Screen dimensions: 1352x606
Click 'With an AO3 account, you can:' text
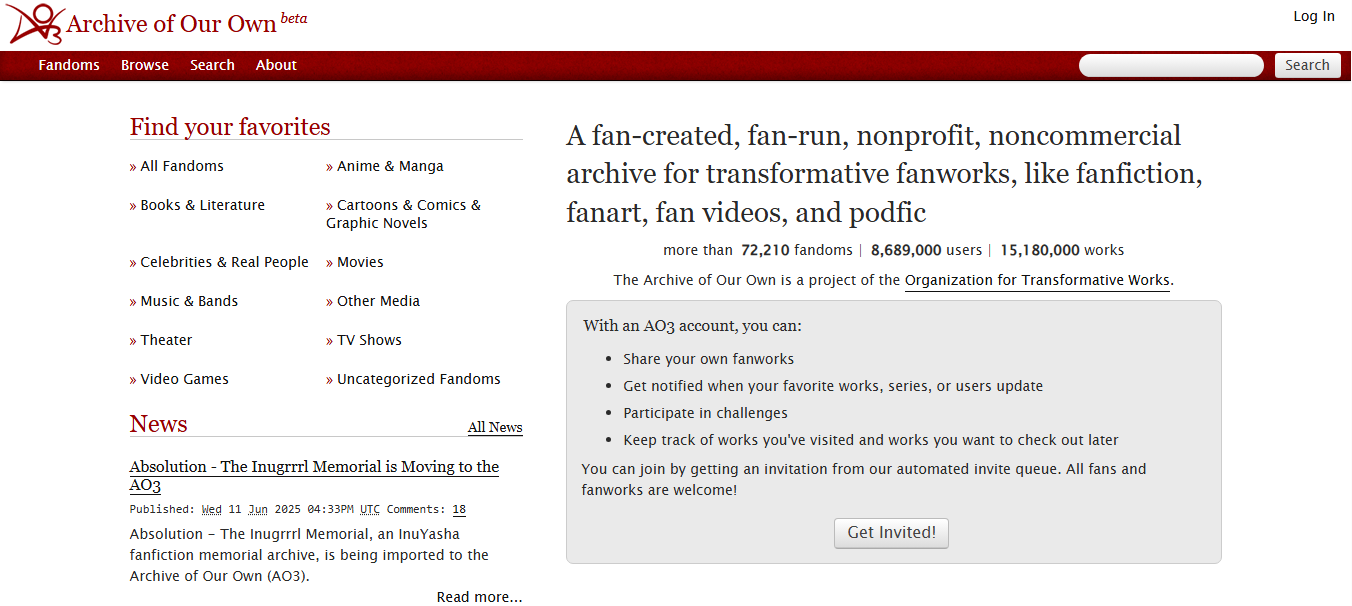tap(692, 326)
